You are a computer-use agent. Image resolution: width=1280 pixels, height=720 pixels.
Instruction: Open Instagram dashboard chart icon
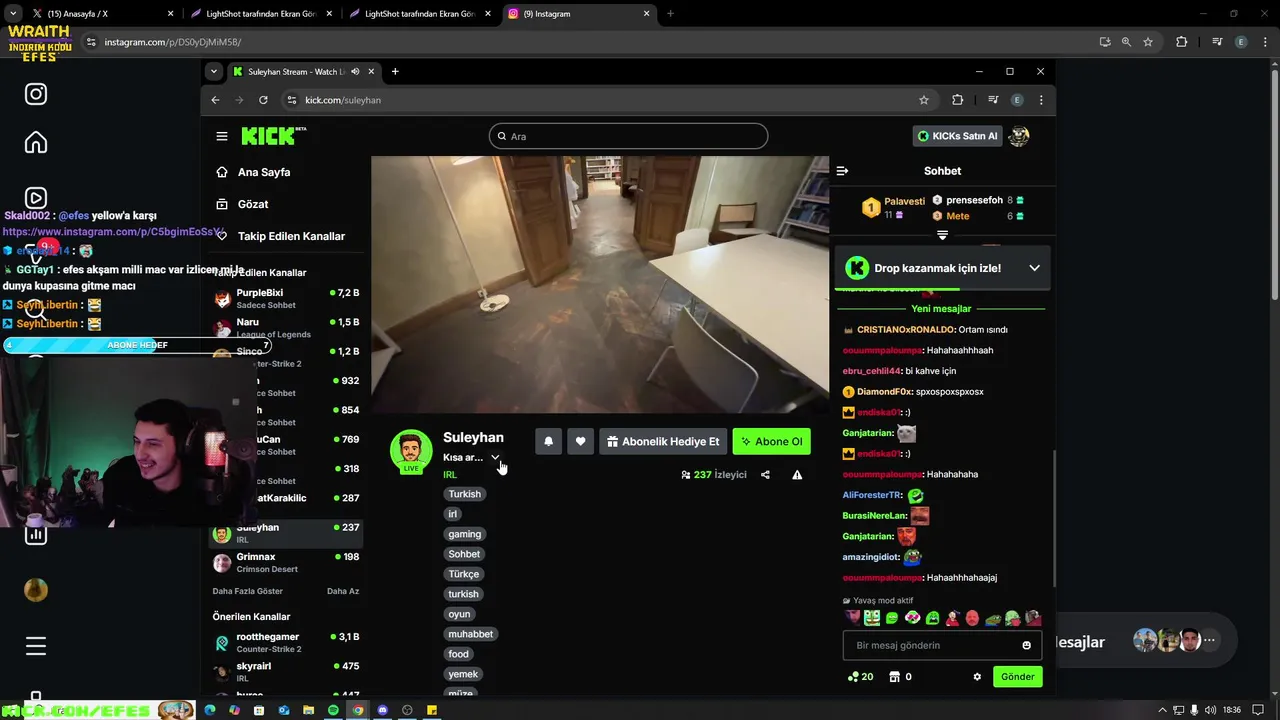(36, 534)
